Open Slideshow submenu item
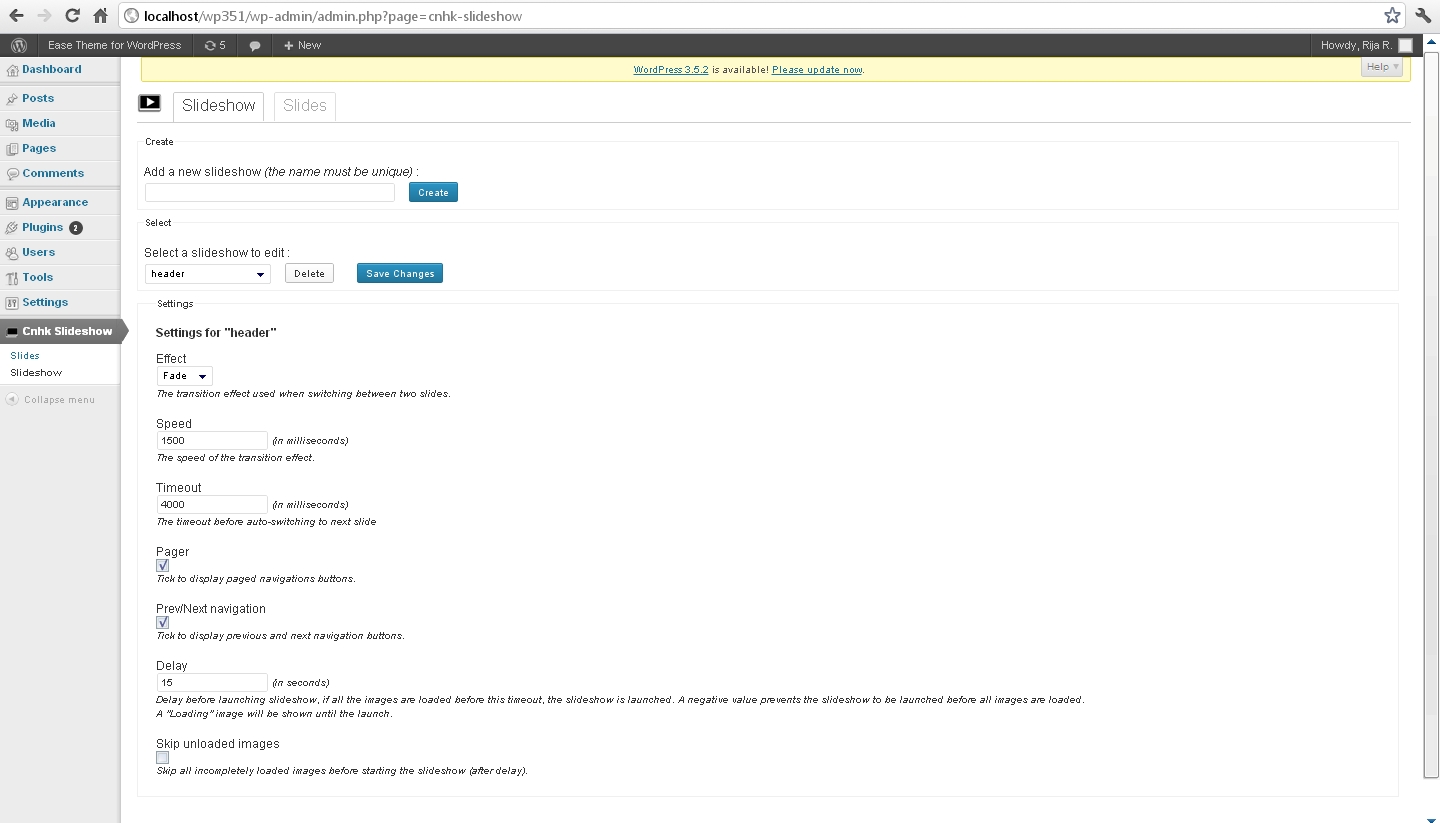This screenshot has width=1440, height=823. pyautogui.click(x=36, y=373)
